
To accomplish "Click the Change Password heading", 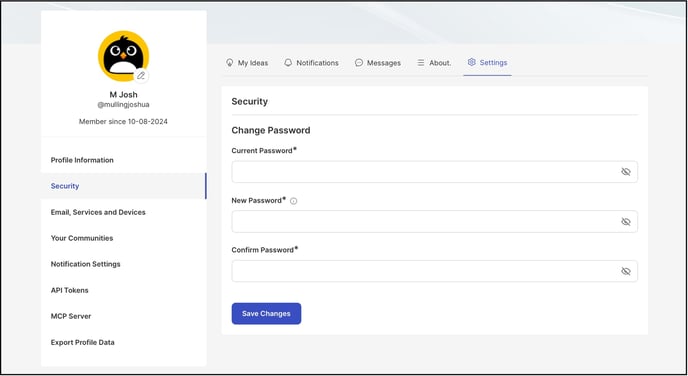I will coord(271,130).
